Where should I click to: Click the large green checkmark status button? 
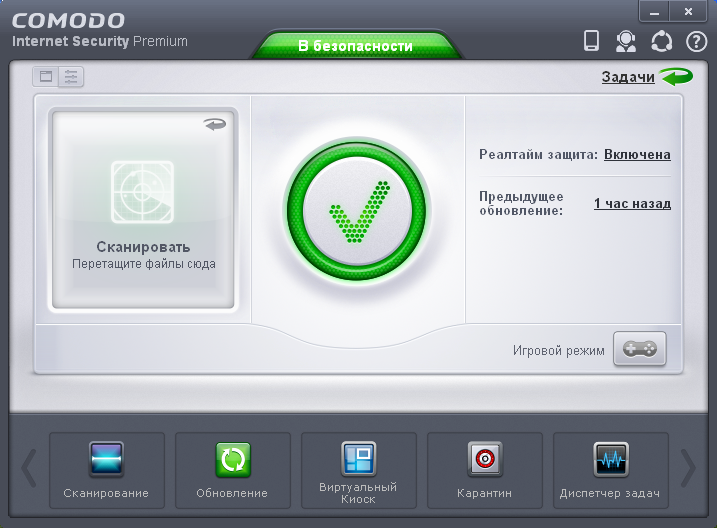click(357, 212)
